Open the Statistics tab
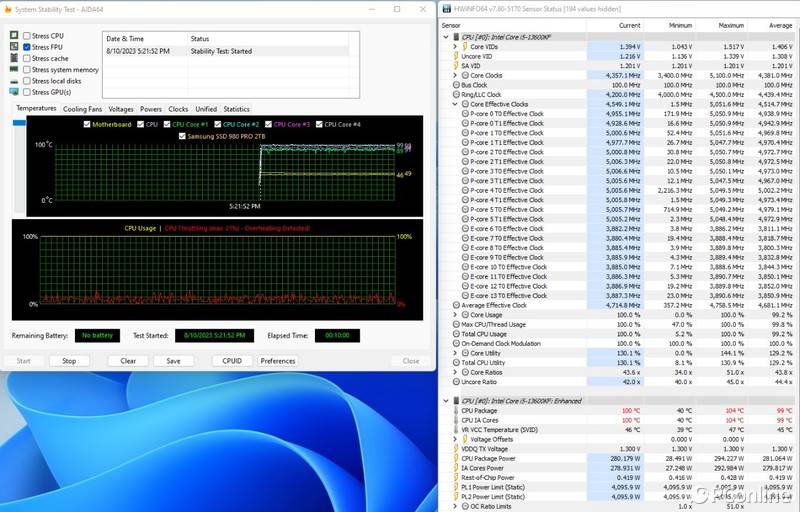The width and height of the screenshot is (800, 512). [x=236, y=109]
